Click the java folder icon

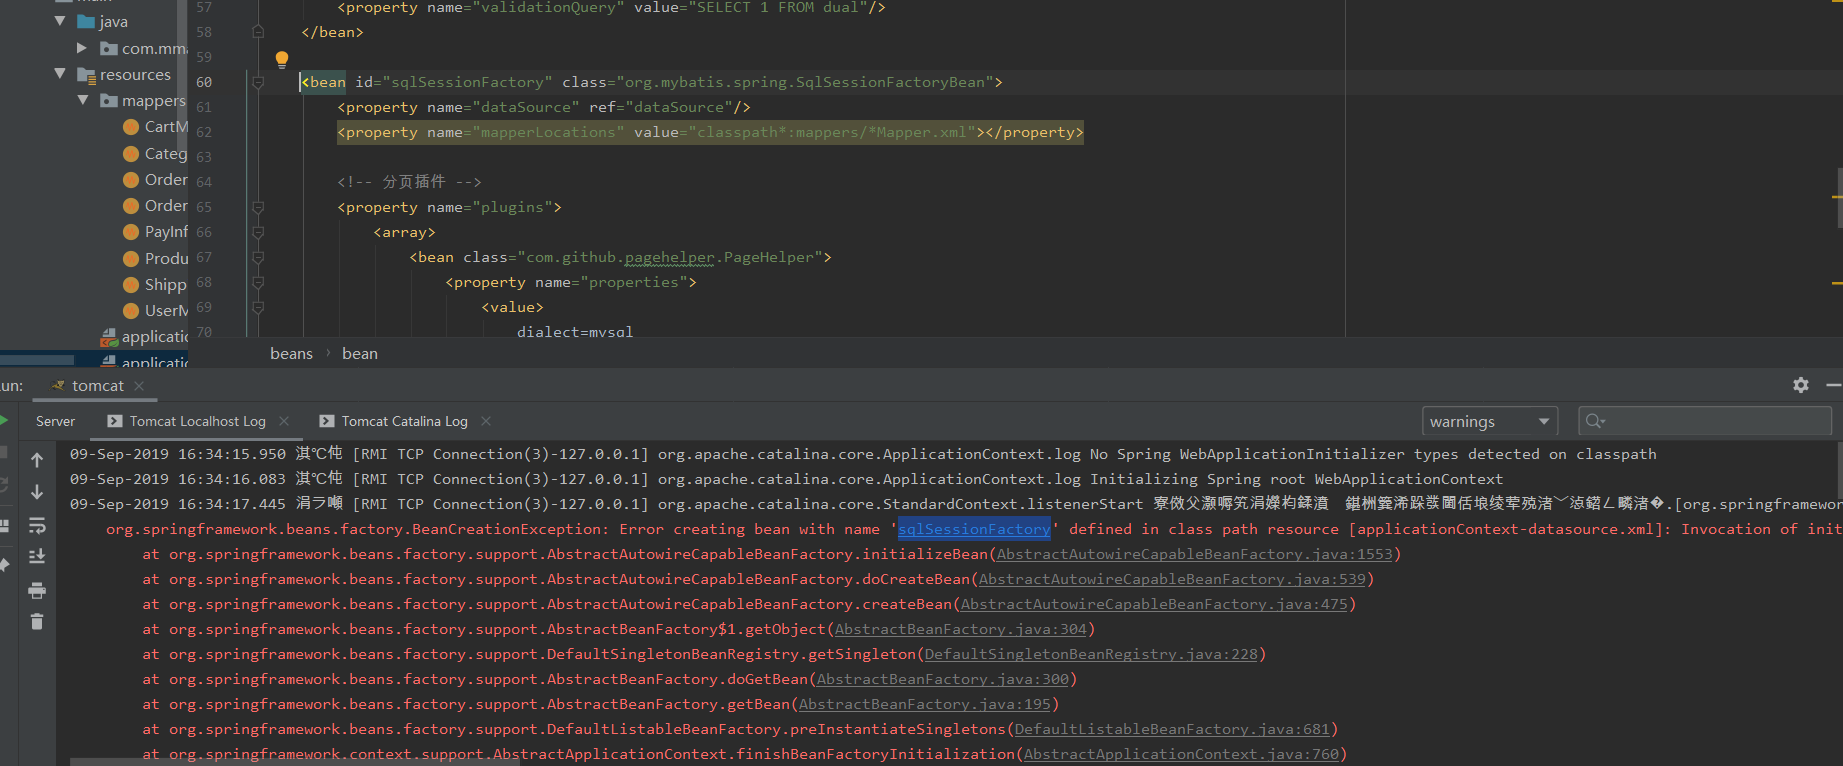pos(87,21)
